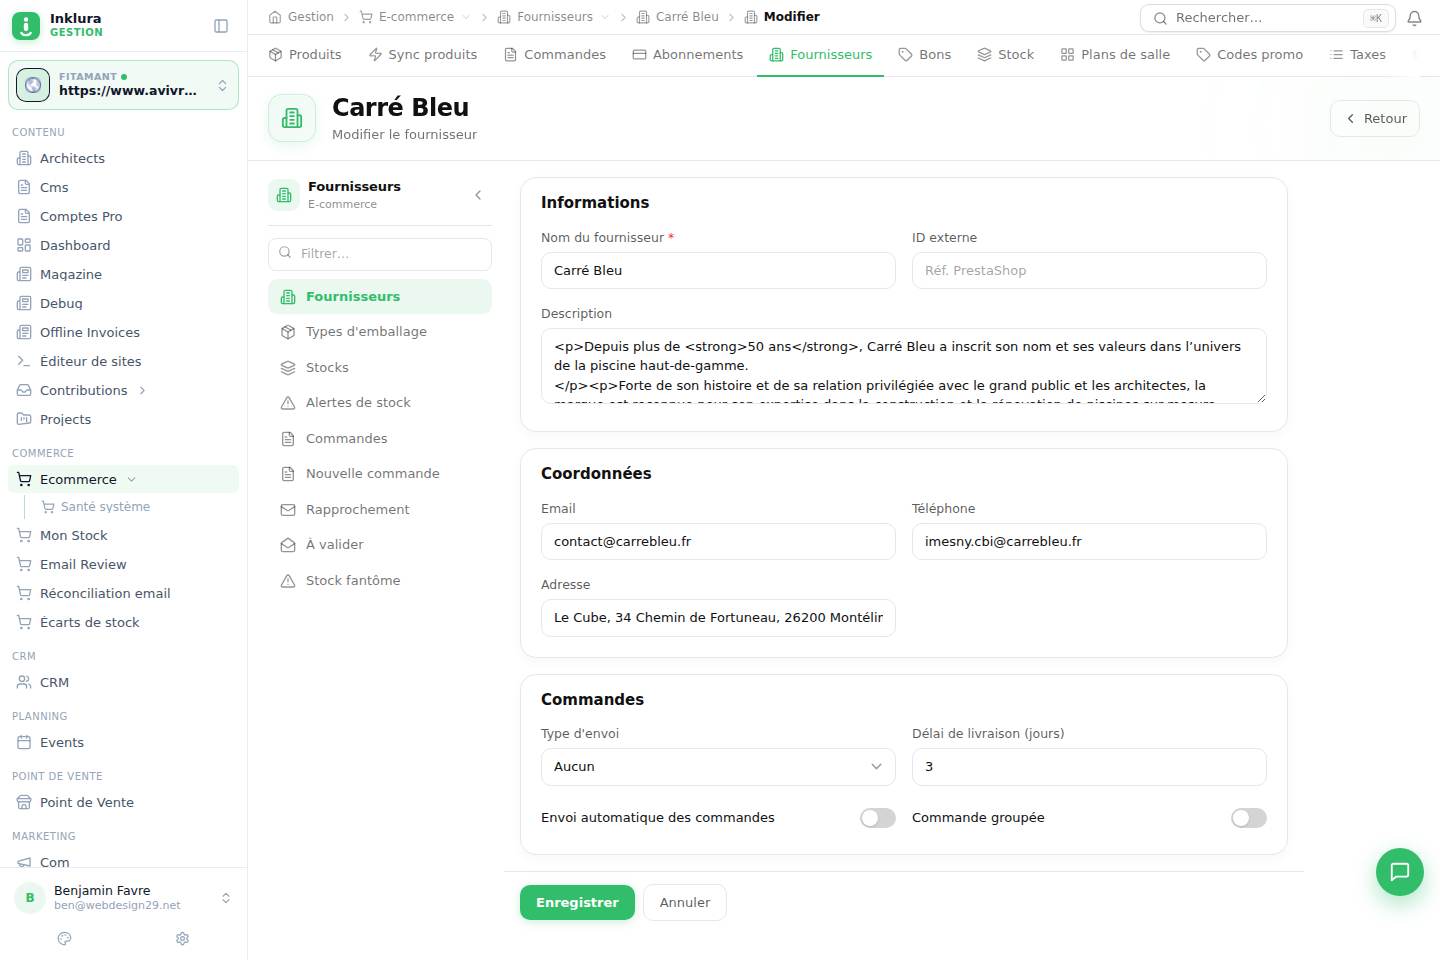This screenshot has height=960, width=1440.
Task: Open Écarts de stock in the sidebar
Action: coord(123,622)
